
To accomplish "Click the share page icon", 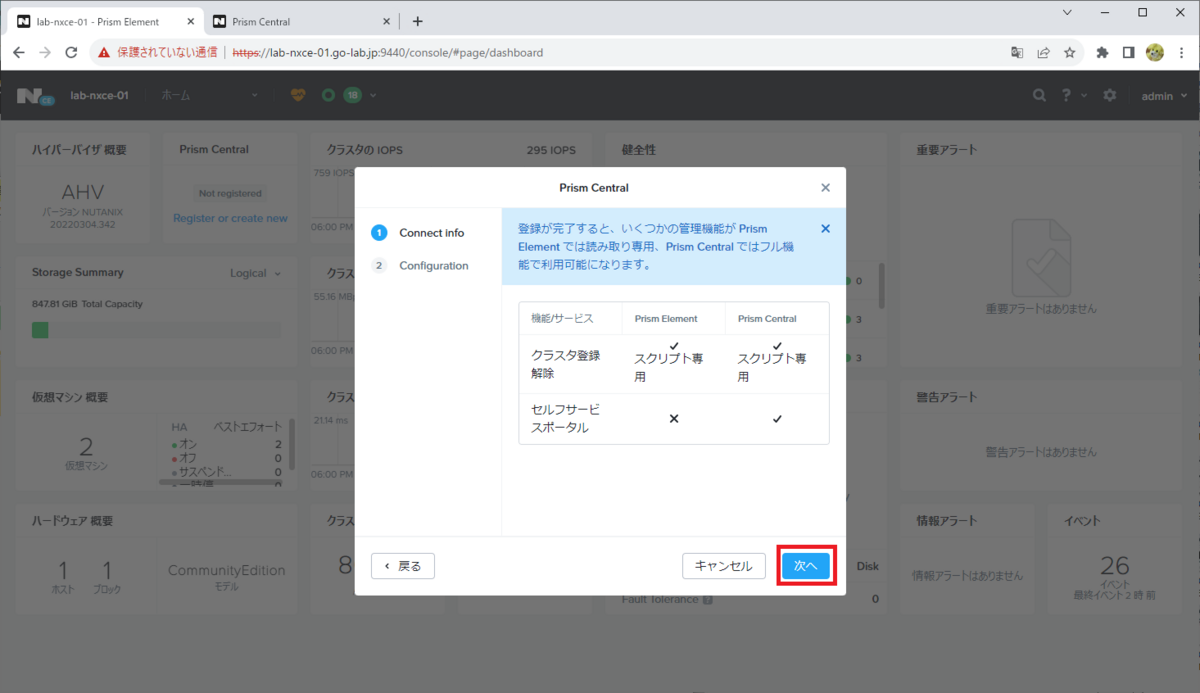I will pyautogui.click(x=1043, y=52).
